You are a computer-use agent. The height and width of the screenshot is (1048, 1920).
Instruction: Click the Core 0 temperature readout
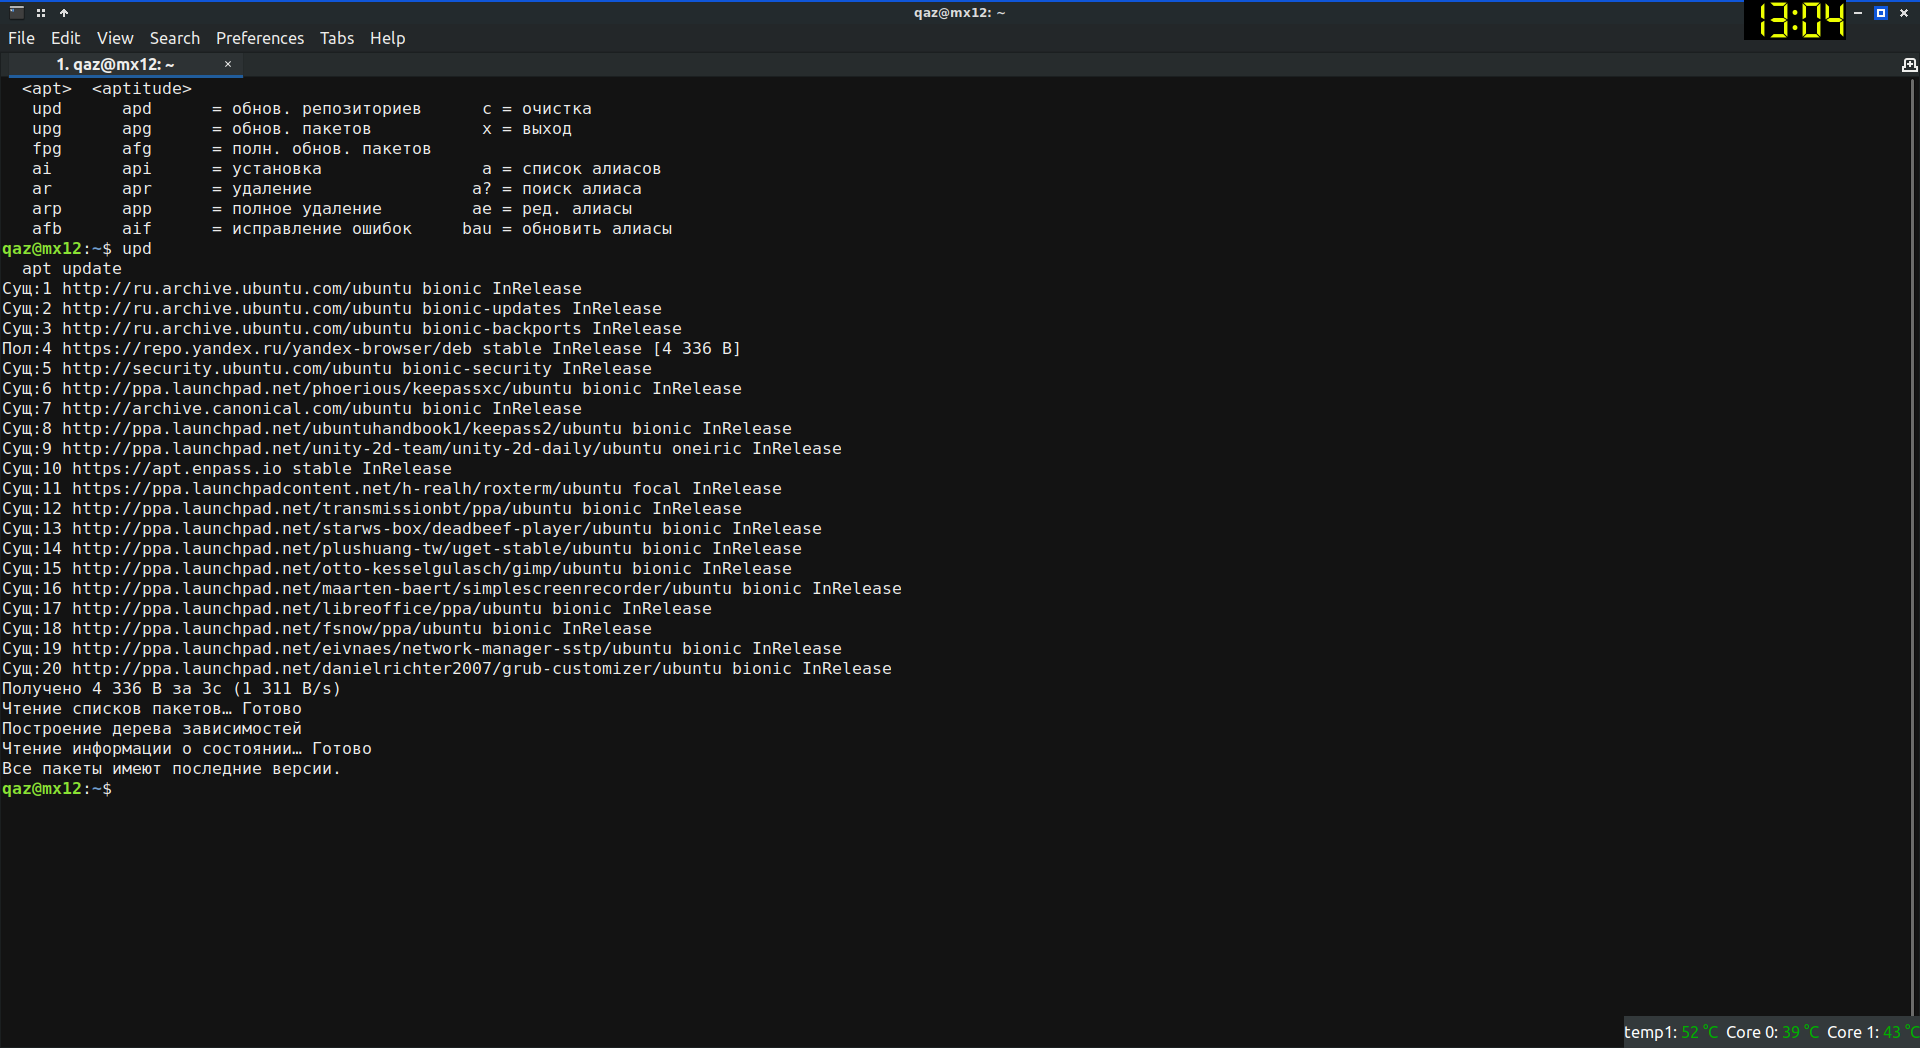click(x=1772, y=1032)
